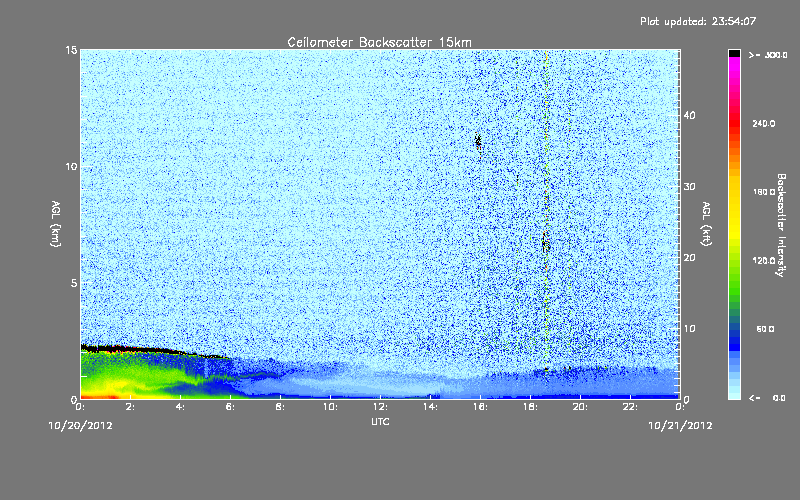Click the "8:" hour tick label

(x=281, y=407)
